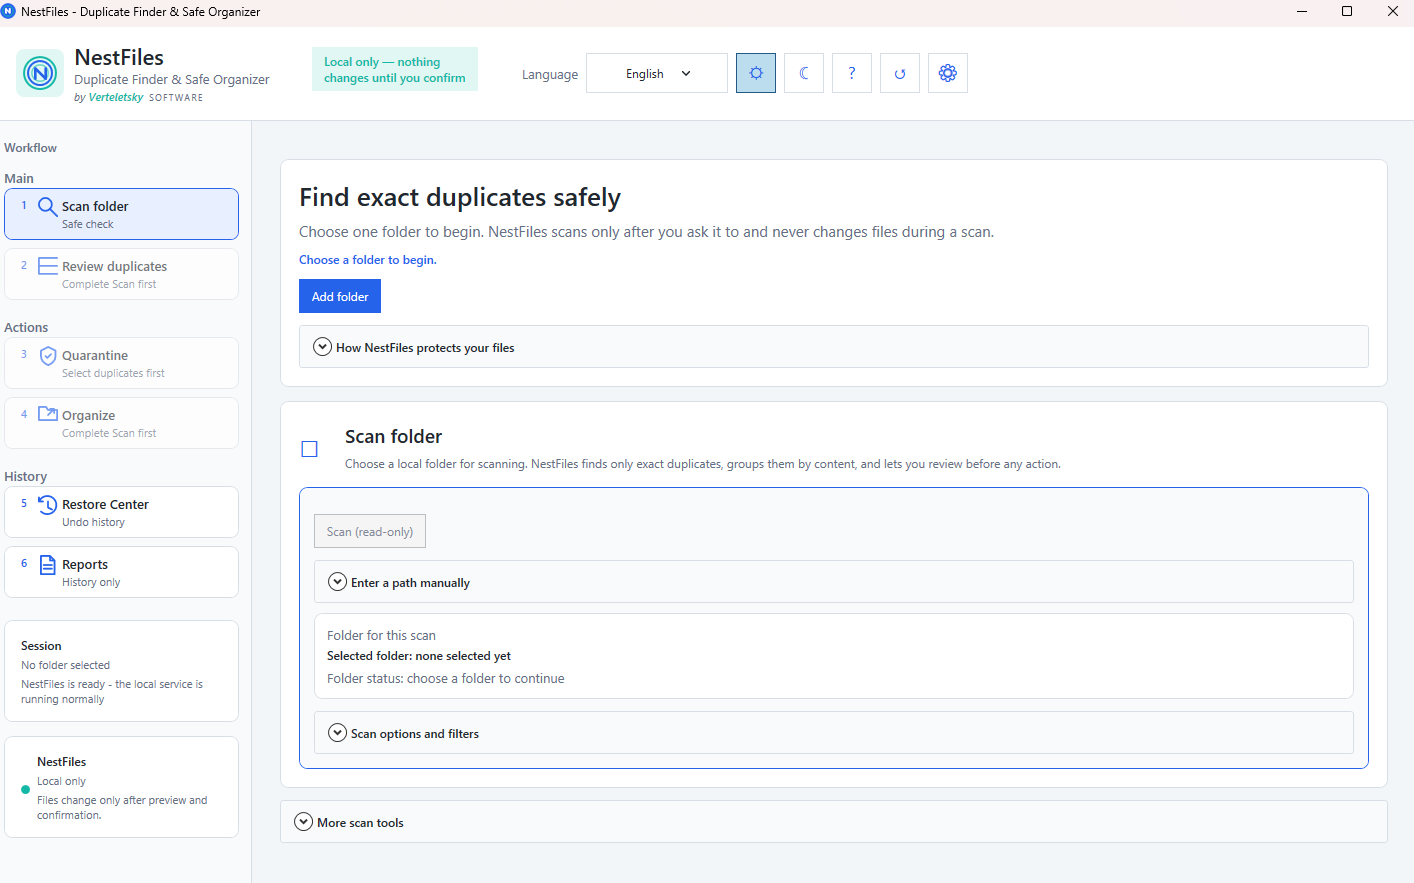This screenshot has width=1414, height=883.
Task: Open Restore Center step
Action: [x=122, y=512]
